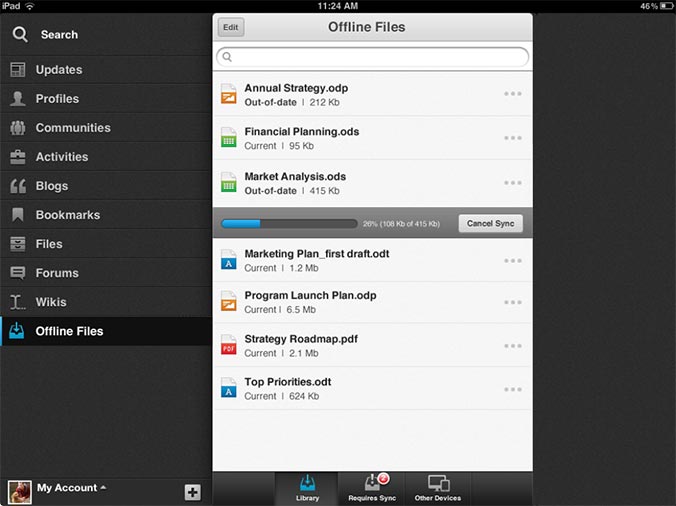Select the Library tab

pos(306,488)
